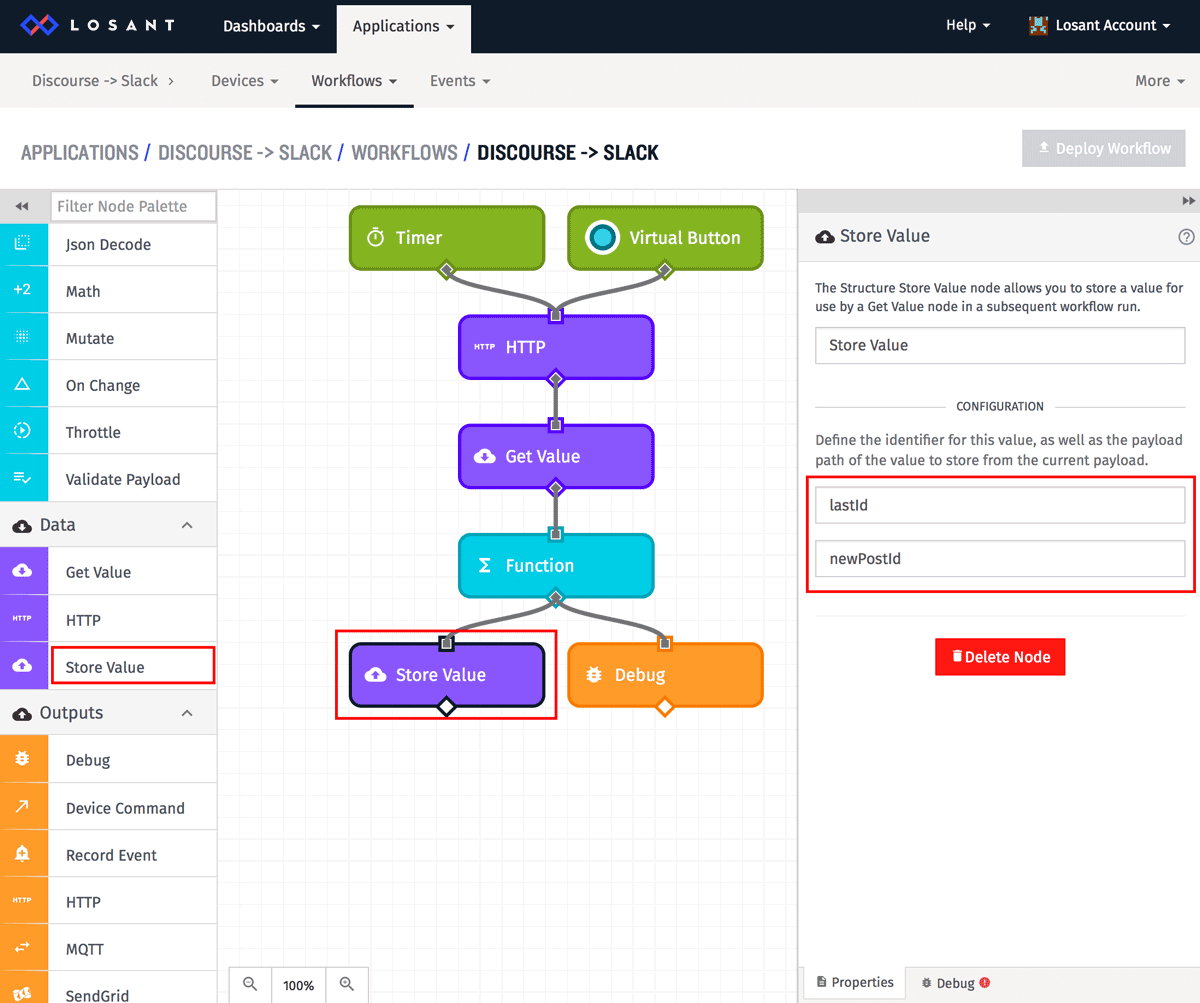Viewport: 1200px width, 1003px height.
Task: Click the Store Value cloud icon in the palette
Action: click(x=23, y=666)
